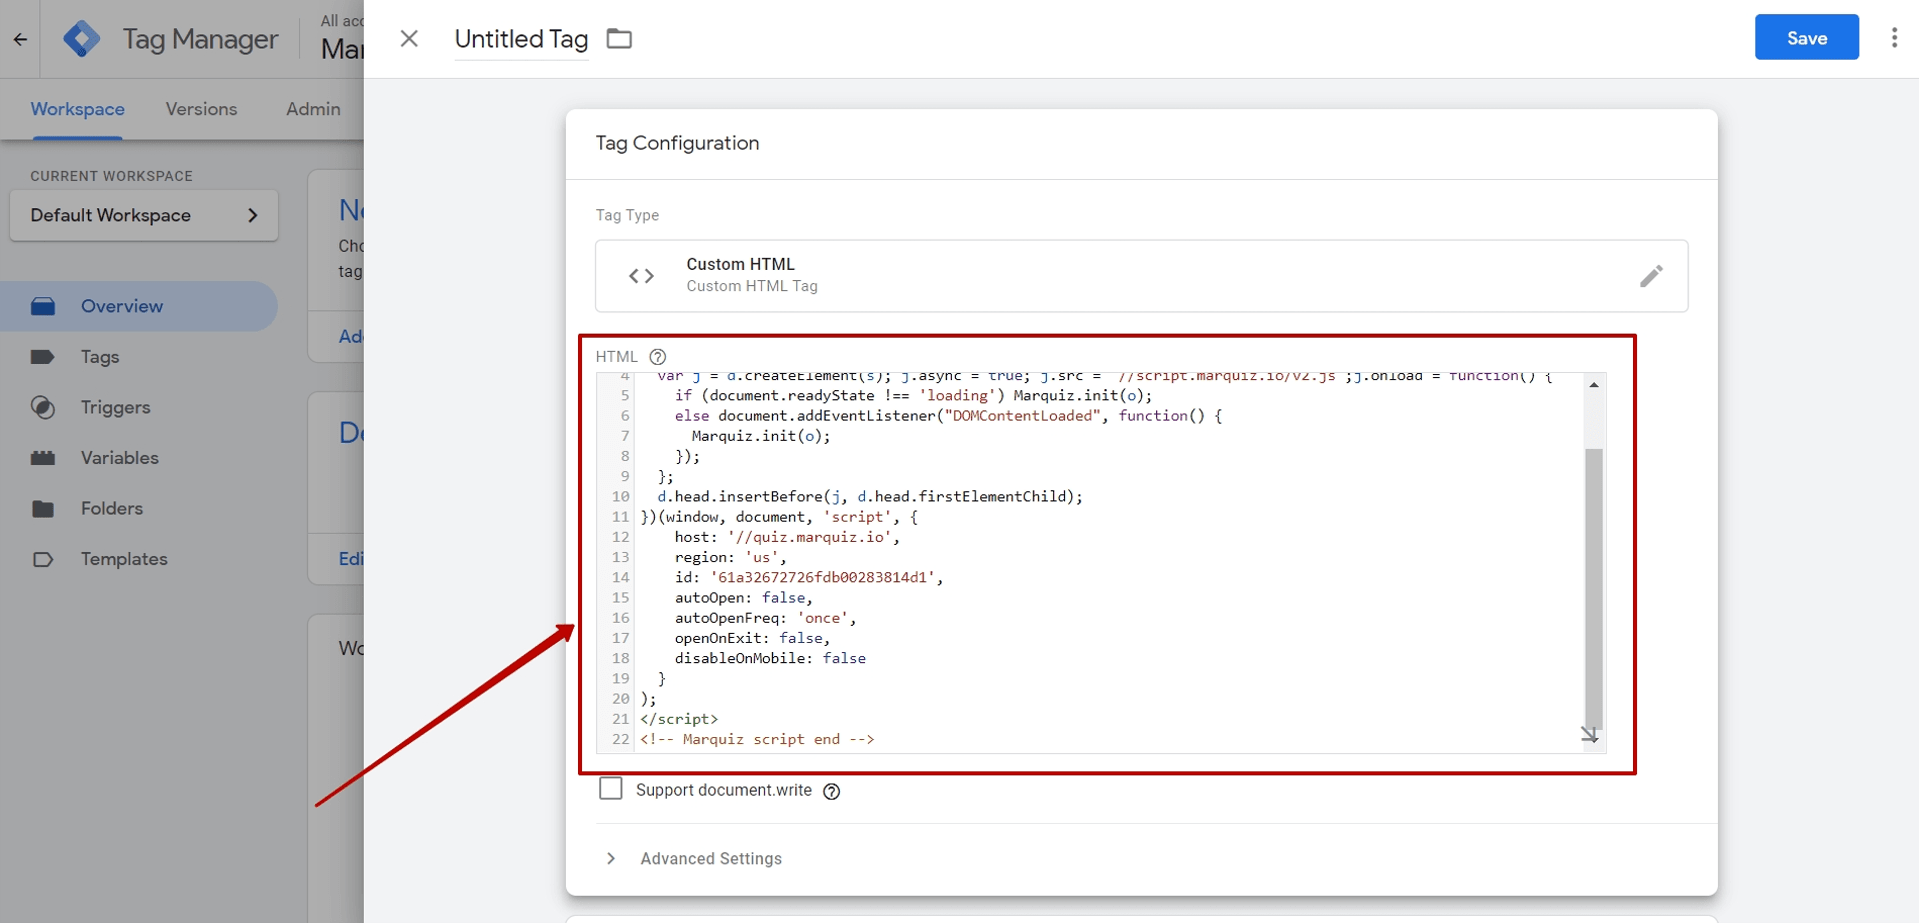This screenshot has width=1919, height=923.
Task: Click the HTML editor resize handle icon
Action: pyautogui.click(x=1589, y=735)
